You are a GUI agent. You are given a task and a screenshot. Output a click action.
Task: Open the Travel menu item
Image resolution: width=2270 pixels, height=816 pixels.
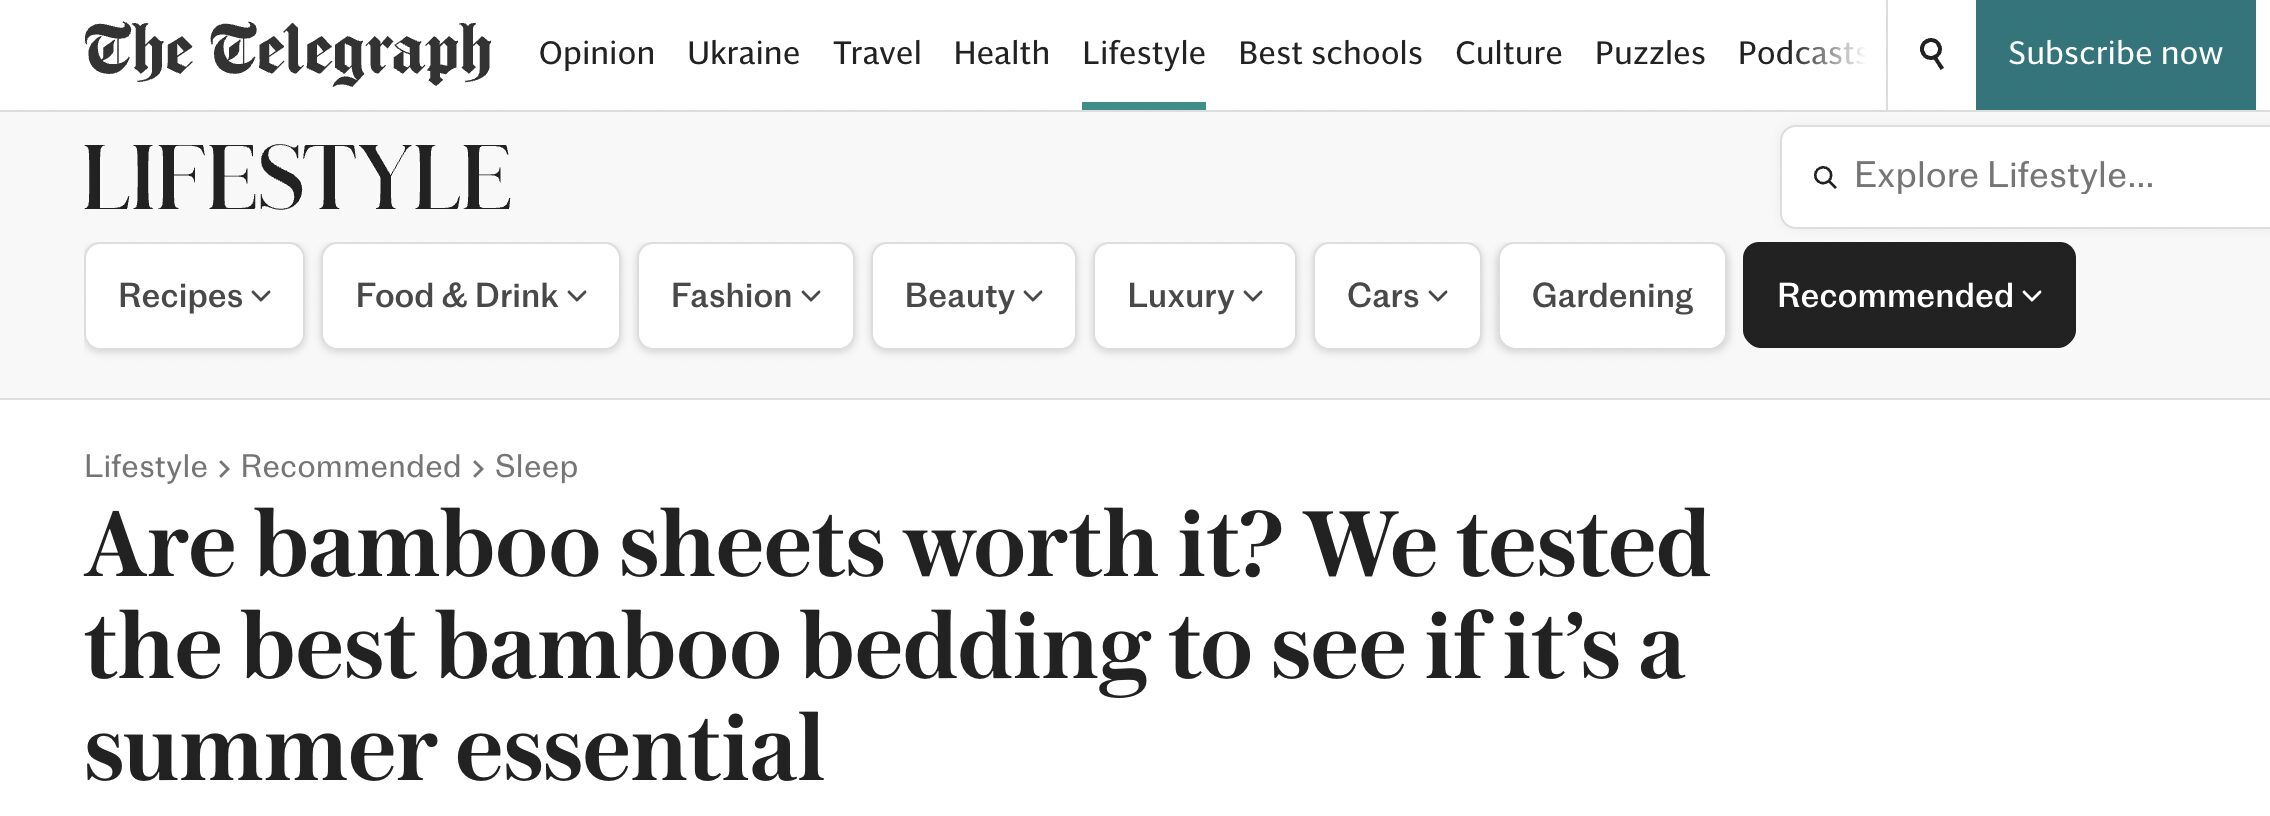[876, 53]
